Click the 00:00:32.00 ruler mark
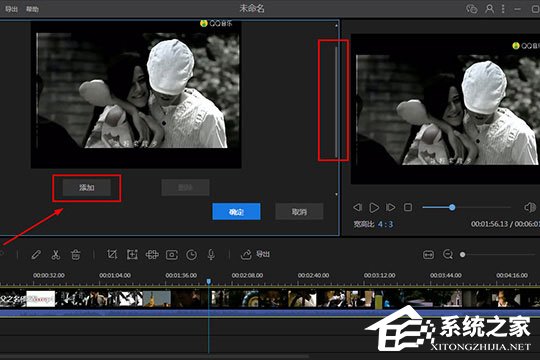This screenshot has width=540, height=360. [x=49, y=275]
